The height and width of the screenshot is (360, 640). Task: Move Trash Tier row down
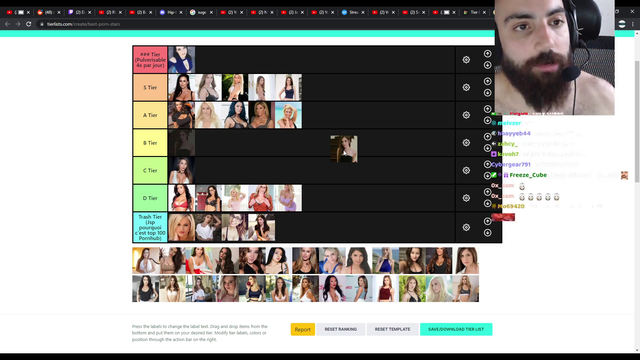click(x=487, y=233)
